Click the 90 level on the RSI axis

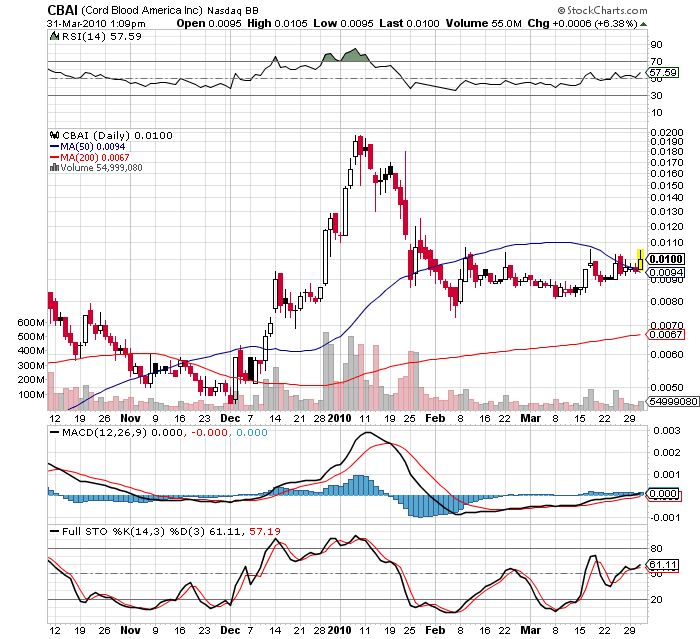(656, 45)
